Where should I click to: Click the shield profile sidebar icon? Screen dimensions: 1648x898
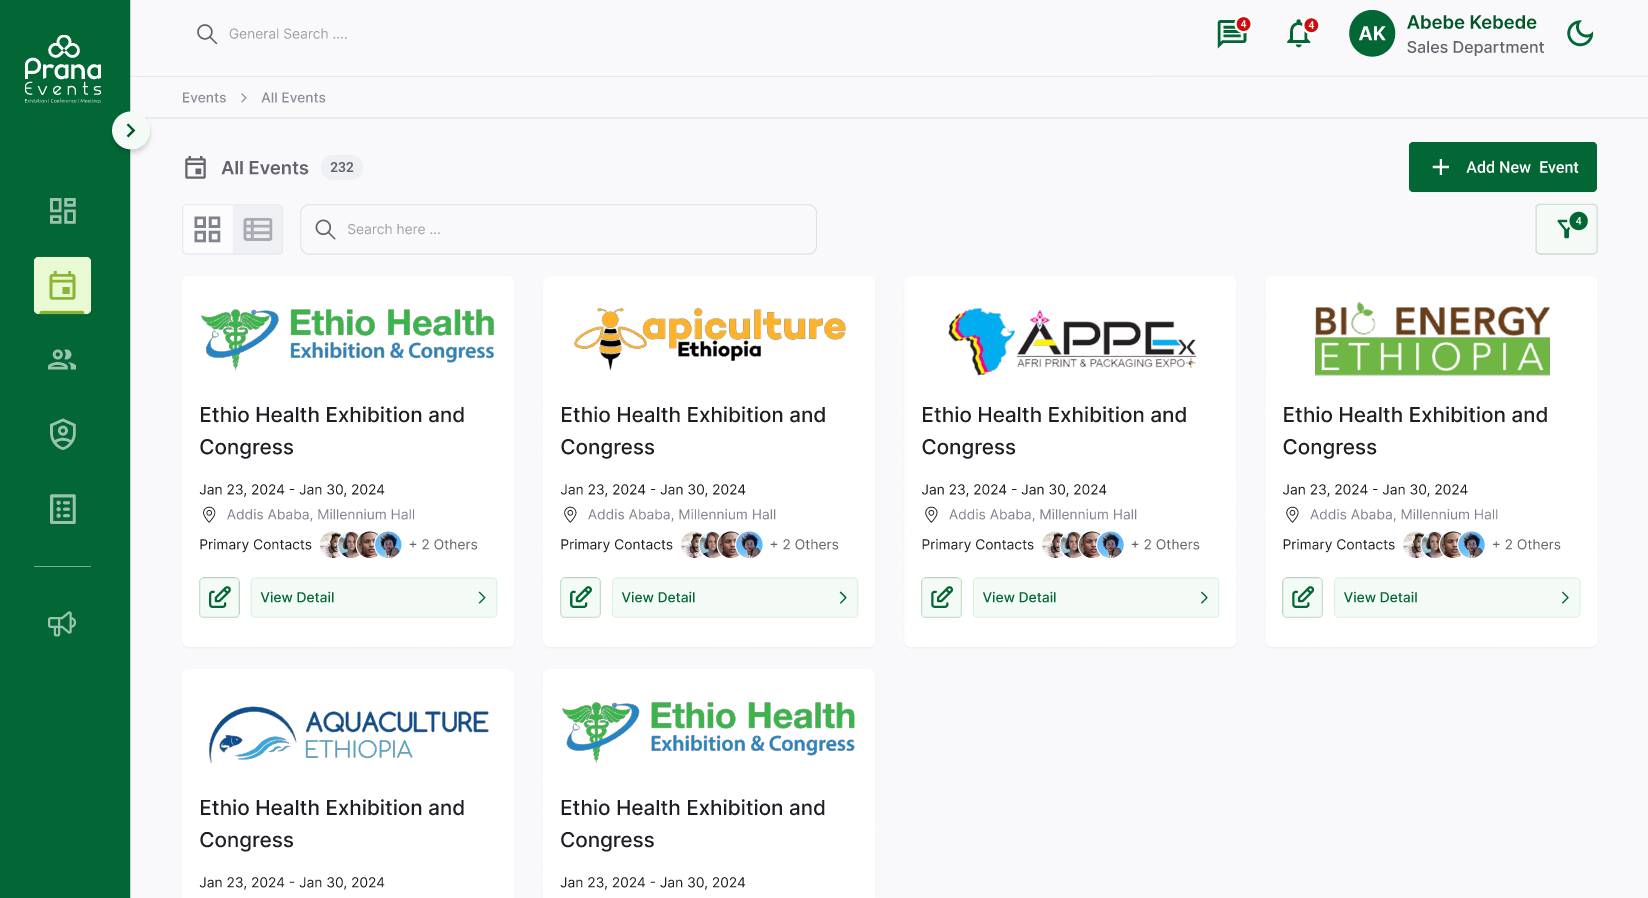coord(63,434)
